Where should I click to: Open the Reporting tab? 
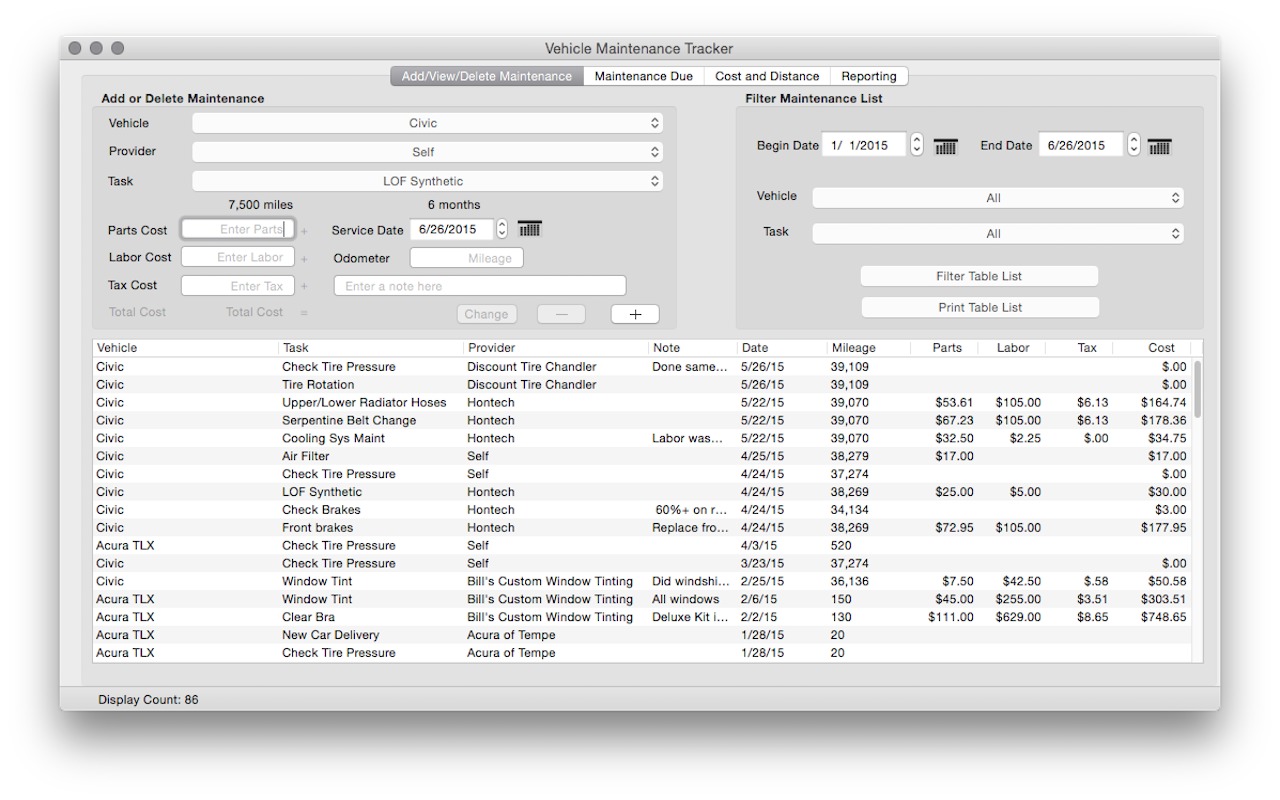point(868,76)
